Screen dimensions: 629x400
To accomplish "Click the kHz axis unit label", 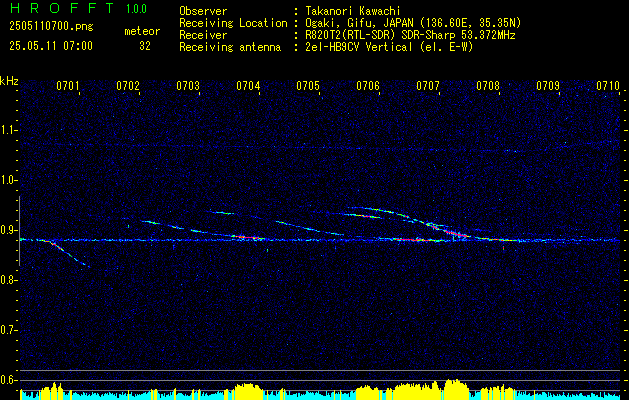I will pos(9,81).
